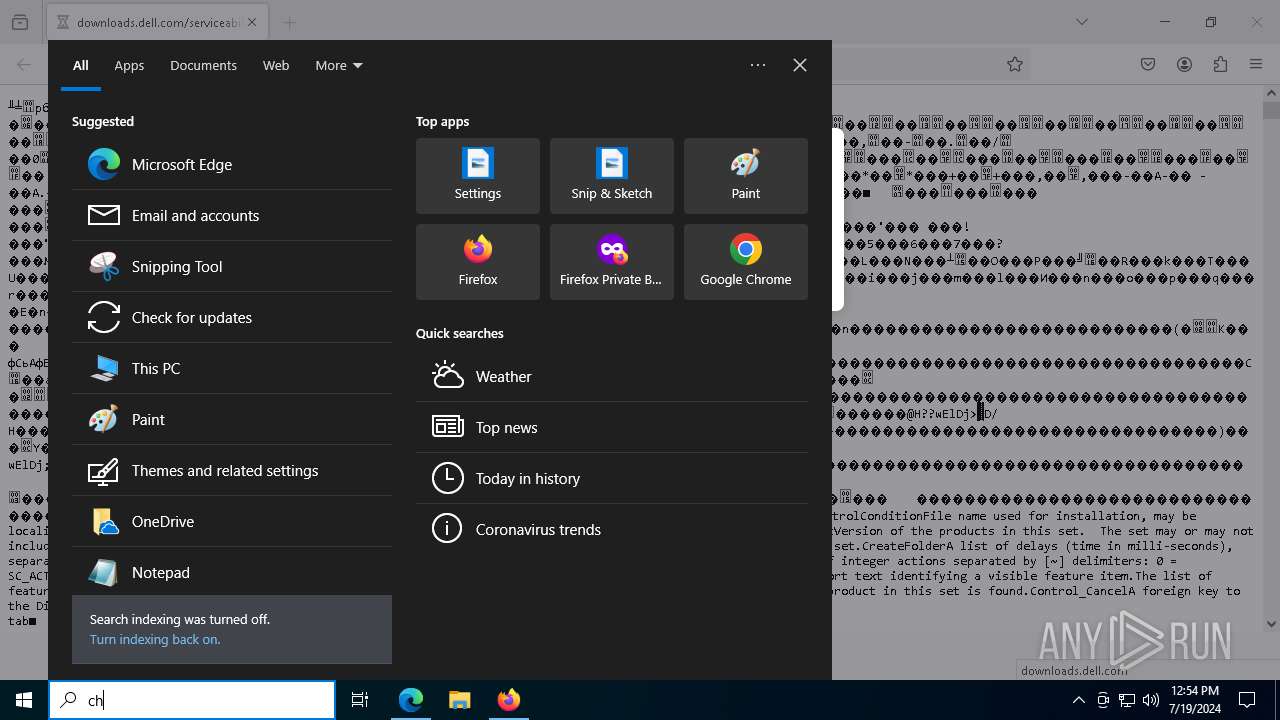Expand the More filter dropdown
This screenshot has width=1280, height=720.
coord(339,66)
